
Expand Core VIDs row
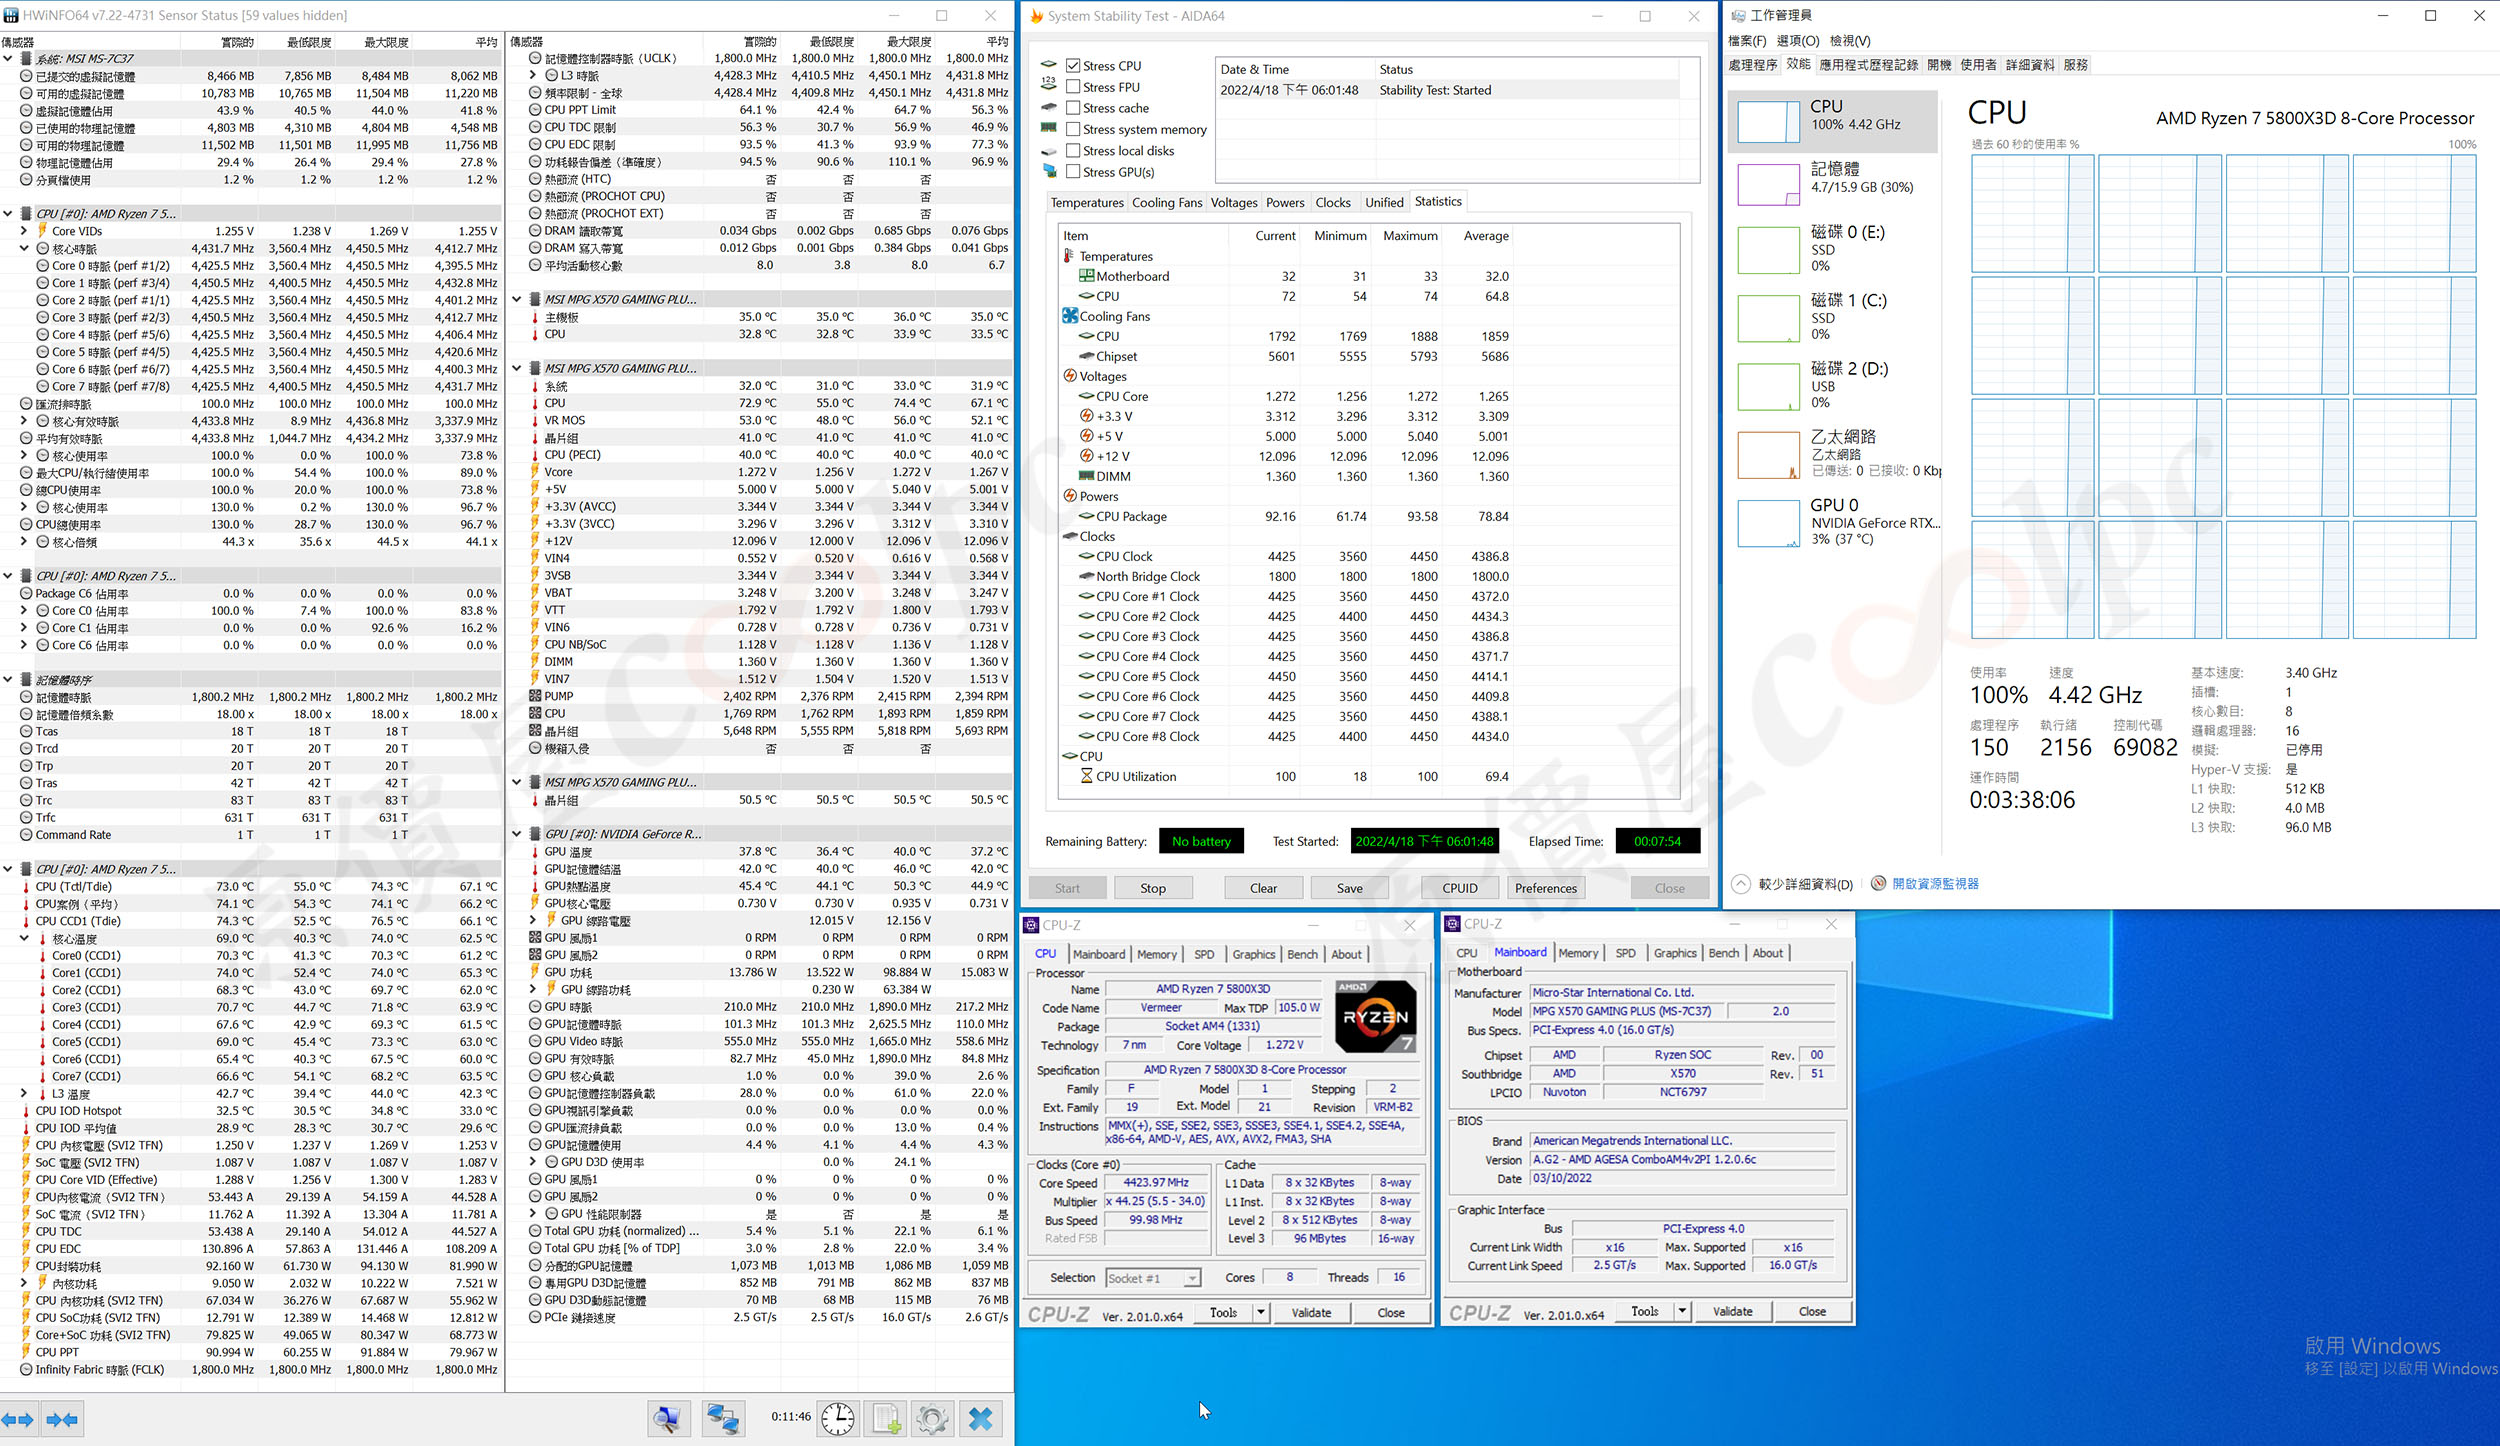pyautogui.click(x=24, y=231)
